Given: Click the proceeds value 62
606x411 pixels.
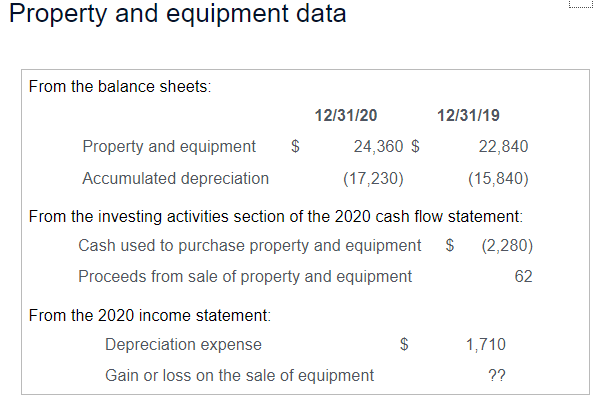Looking at the screenshot, I should pos(523,276).
